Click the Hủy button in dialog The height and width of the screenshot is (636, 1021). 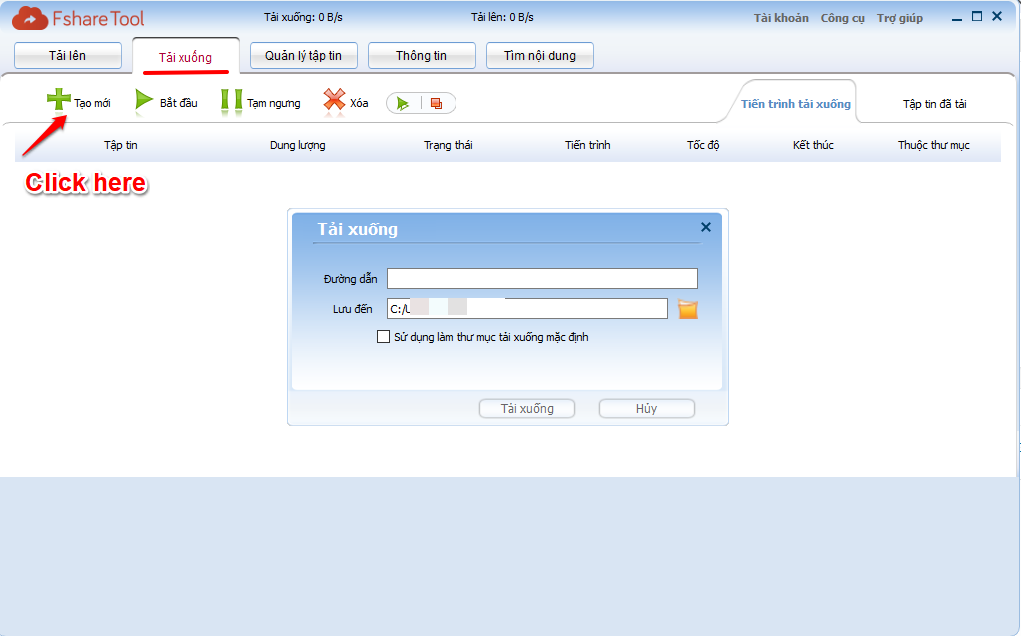[x=646, y=408]
